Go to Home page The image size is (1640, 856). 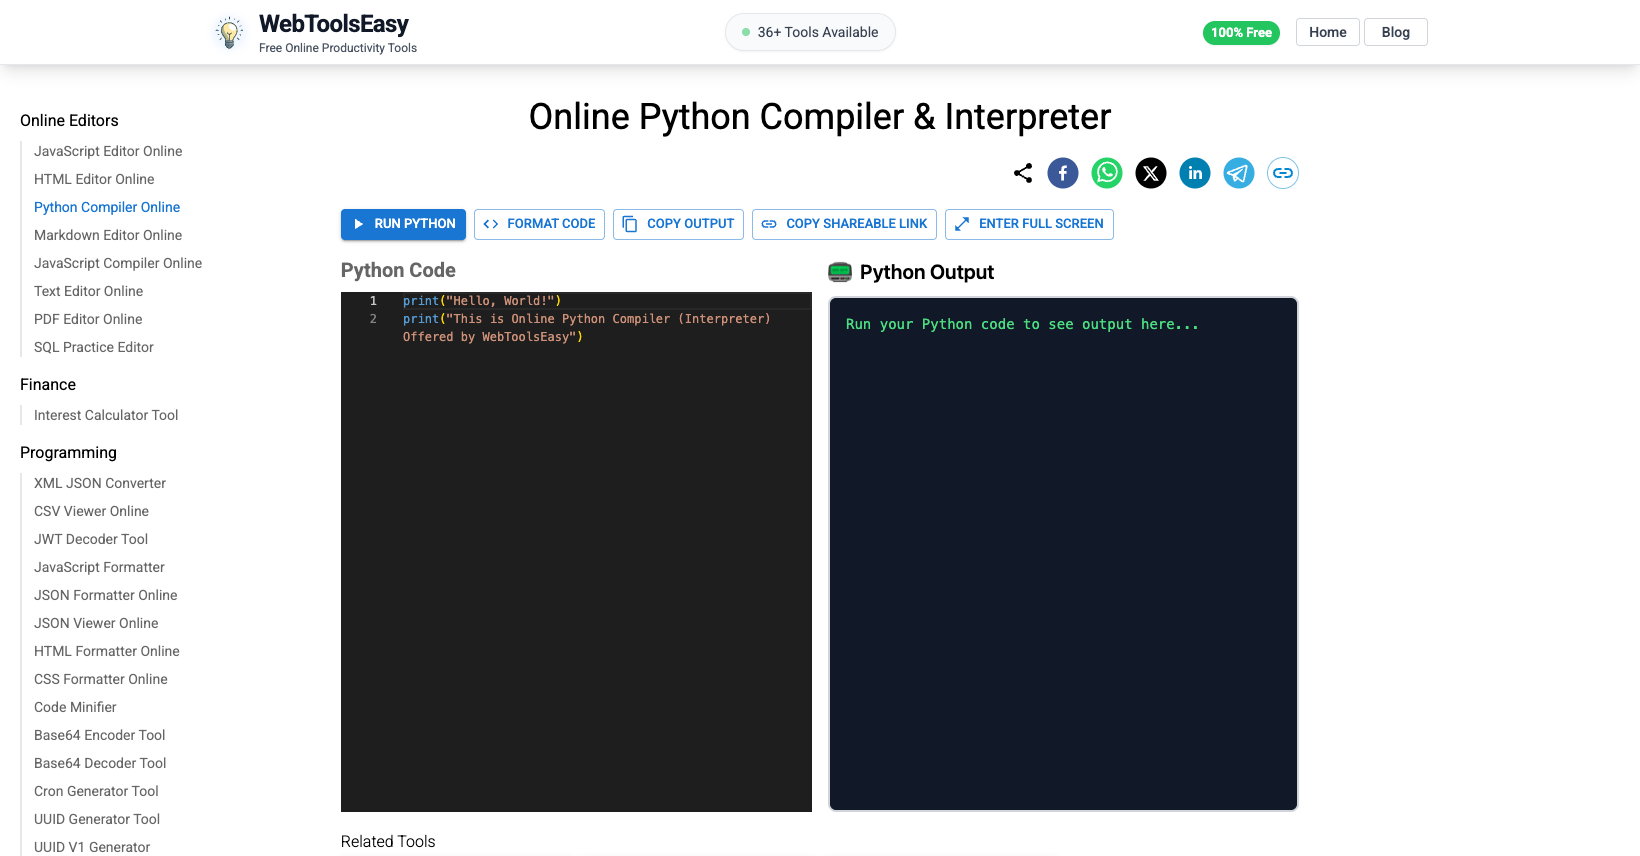[x=1328, y=32]
